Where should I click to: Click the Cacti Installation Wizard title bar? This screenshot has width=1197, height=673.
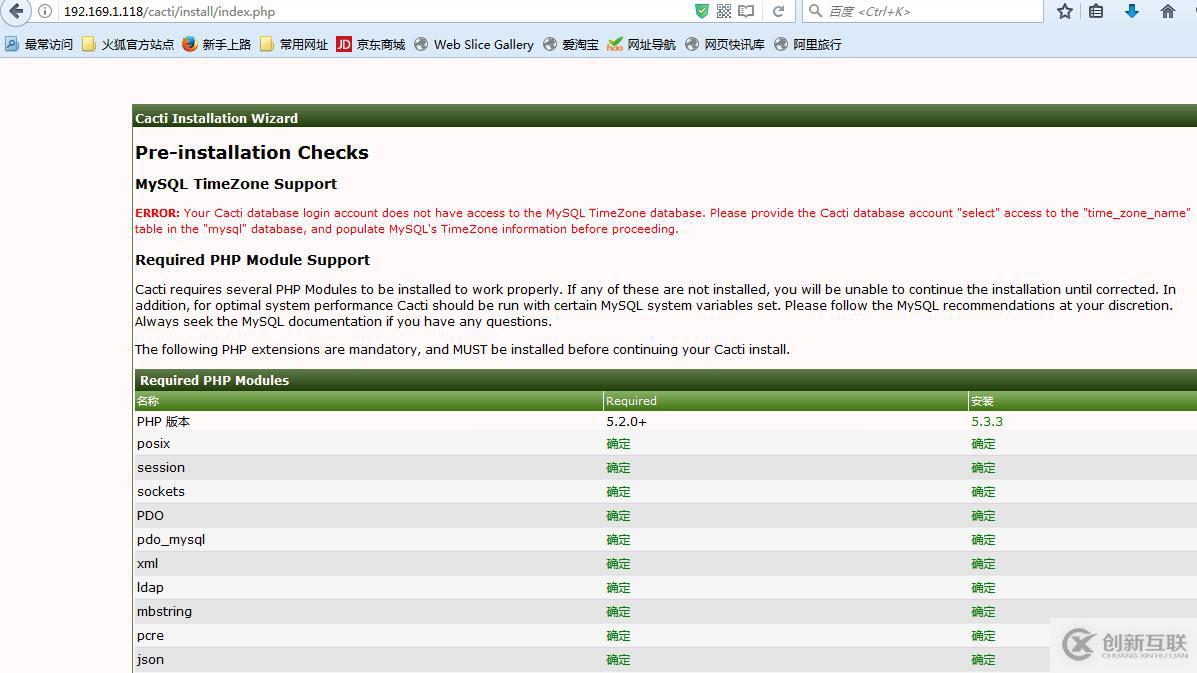pyautogui.click(x=664, y=118)
